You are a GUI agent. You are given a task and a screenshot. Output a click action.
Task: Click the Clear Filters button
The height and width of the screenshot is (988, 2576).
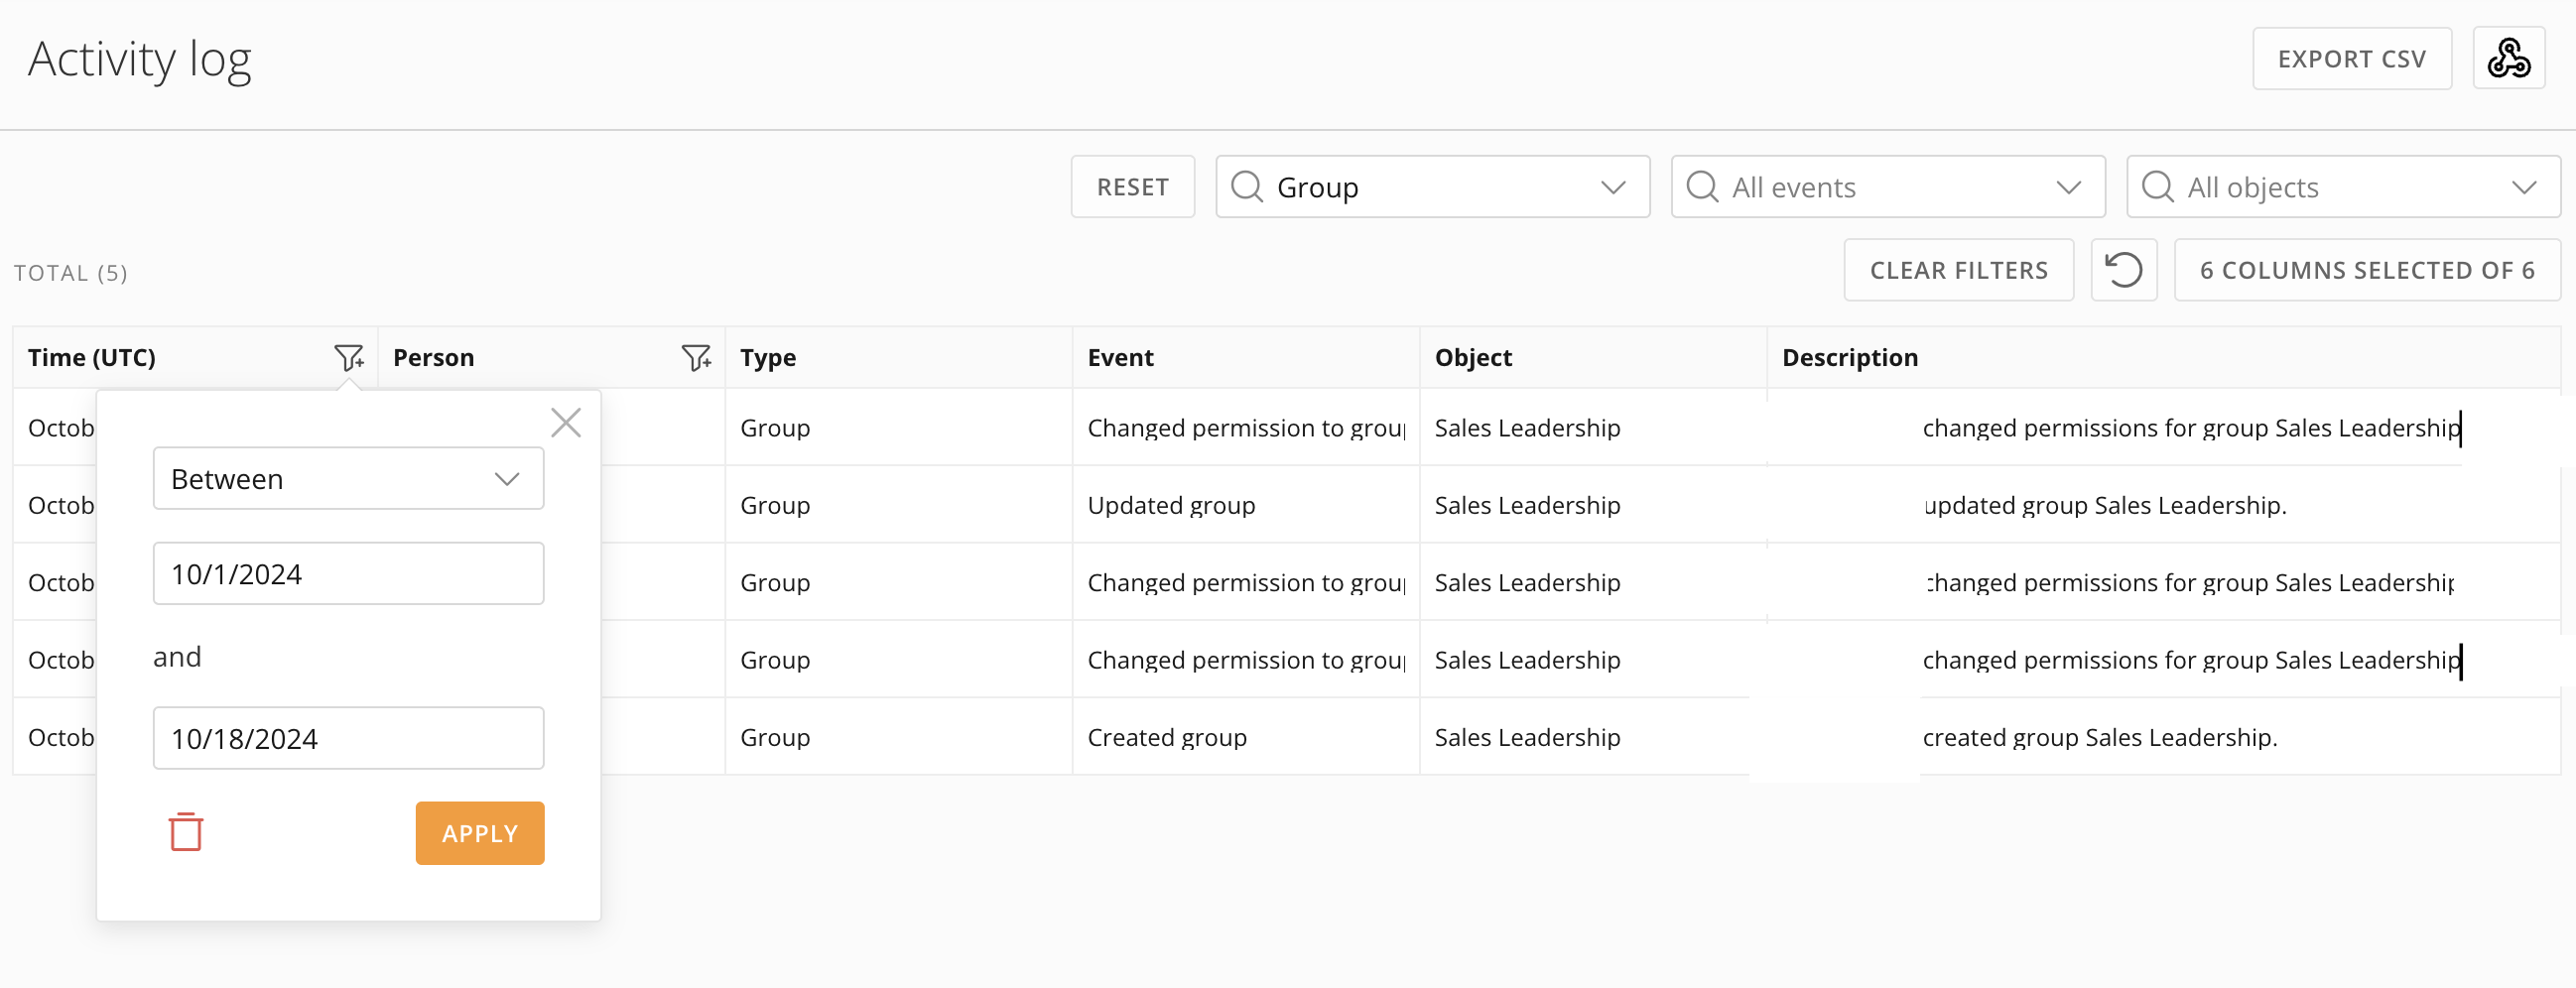tap(1958, 270)
